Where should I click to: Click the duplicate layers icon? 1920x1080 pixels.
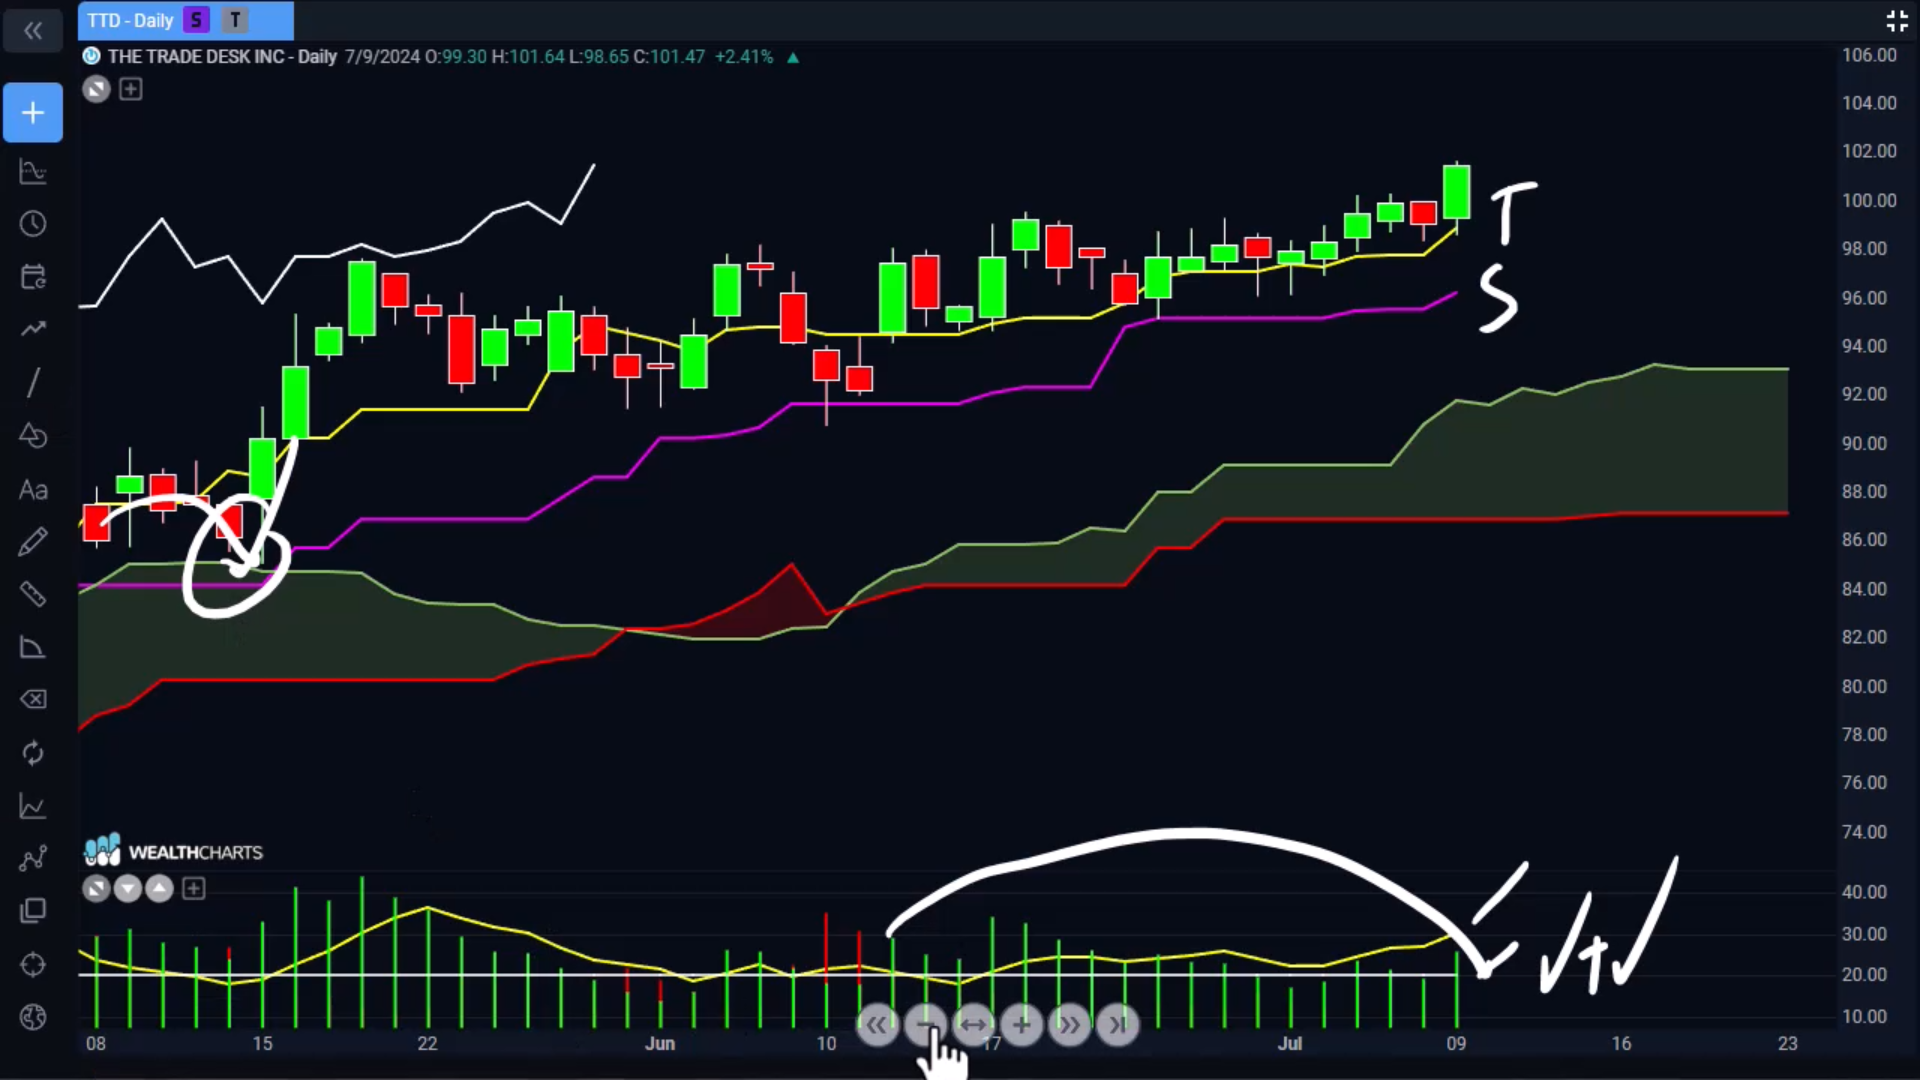click(x=33, y=911)
